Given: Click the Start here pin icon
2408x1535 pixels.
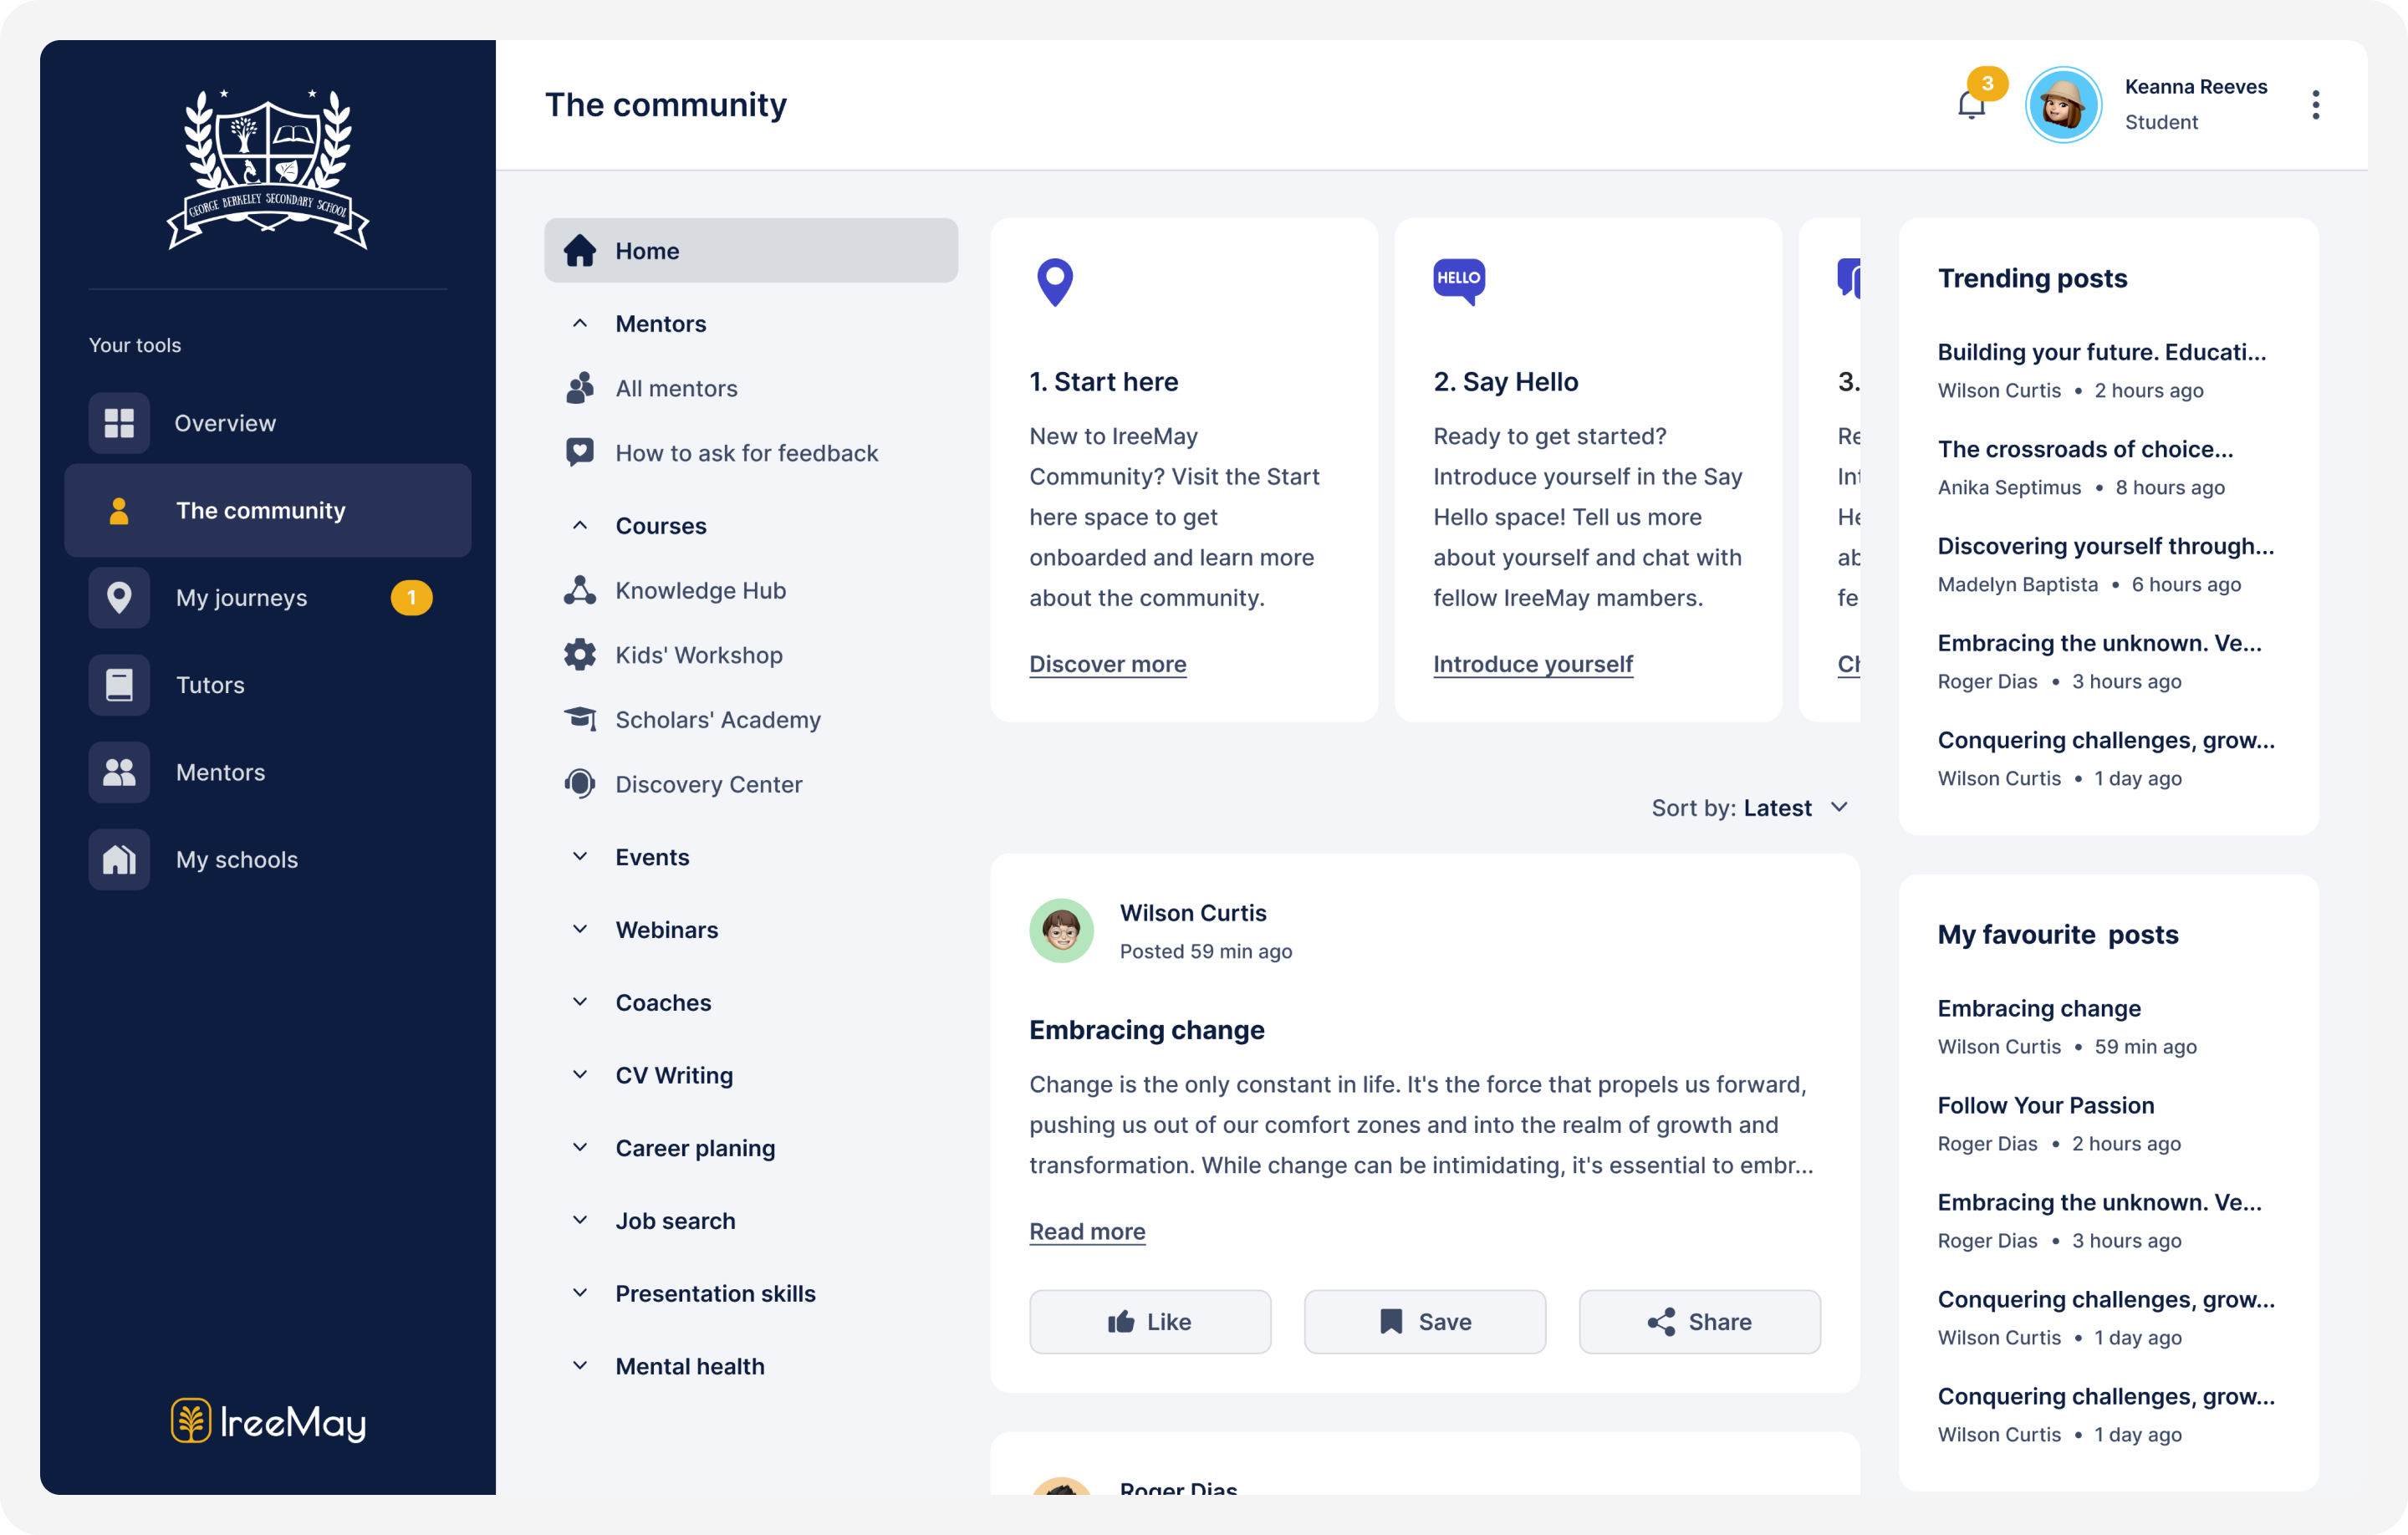Looking at the screenshot, I should [x=1055, y=282].
